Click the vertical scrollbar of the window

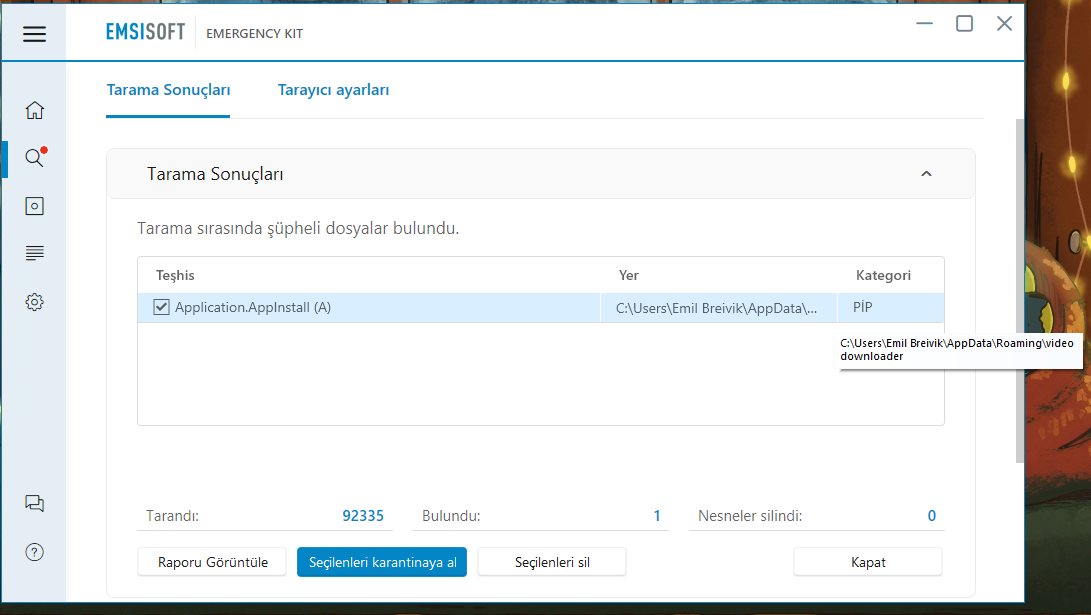[1020, 291]
